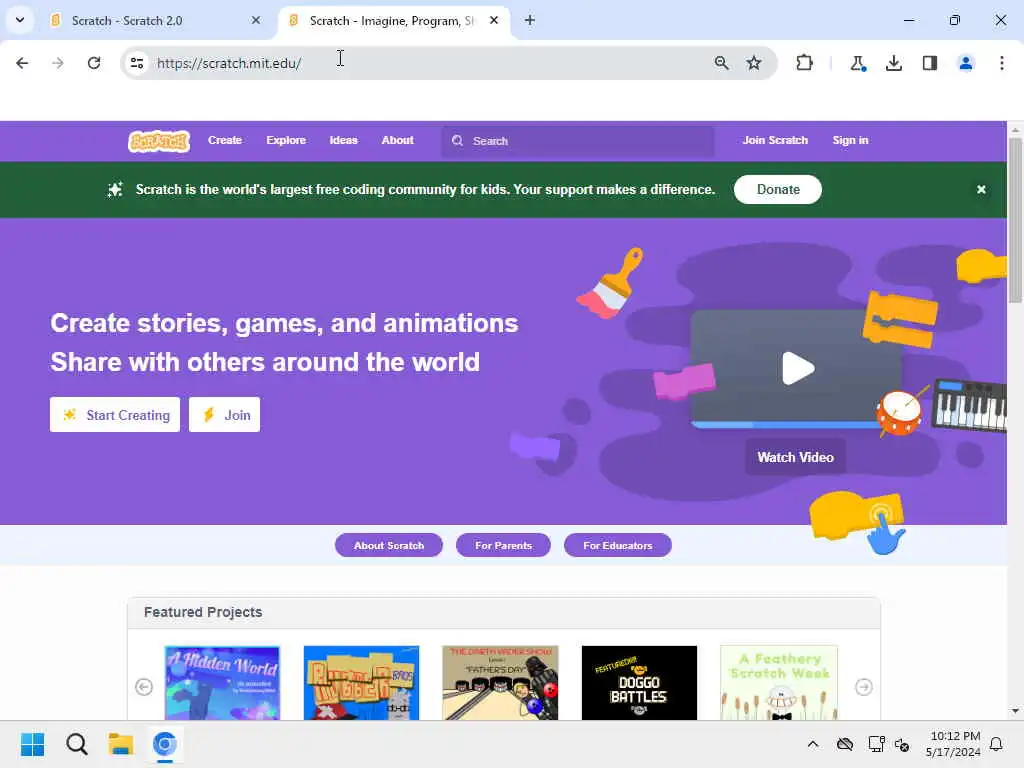
Task: Open the Doggo Battles project thumbnail
Action: pos(639,683)
